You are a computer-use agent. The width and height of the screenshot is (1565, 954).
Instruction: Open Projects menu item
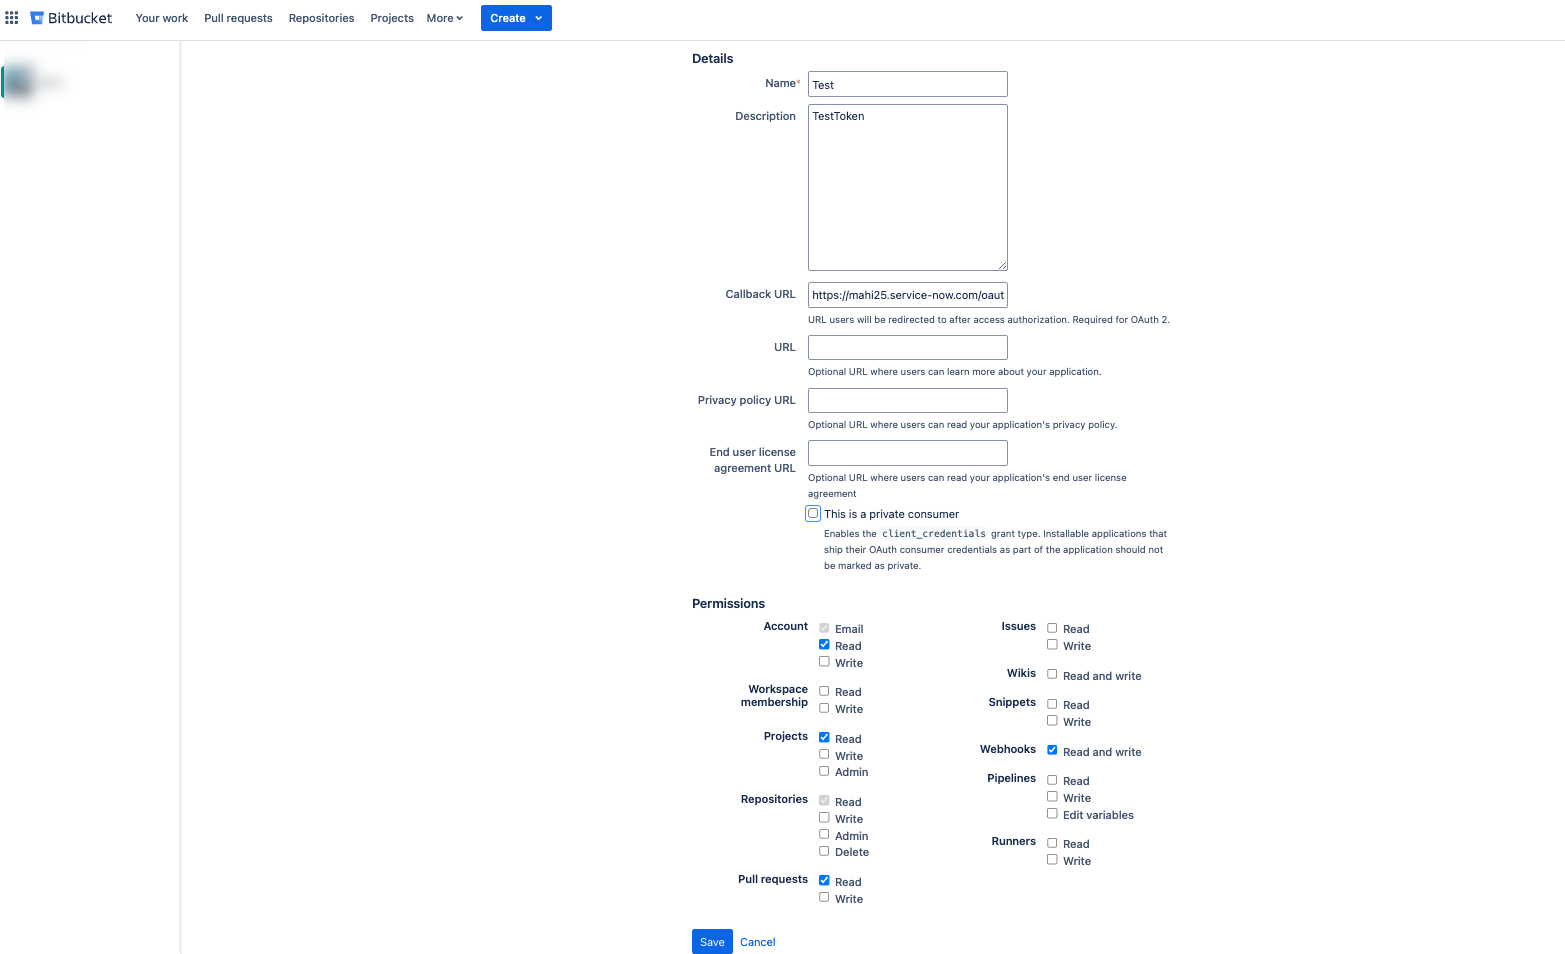[x=392, y=18]
